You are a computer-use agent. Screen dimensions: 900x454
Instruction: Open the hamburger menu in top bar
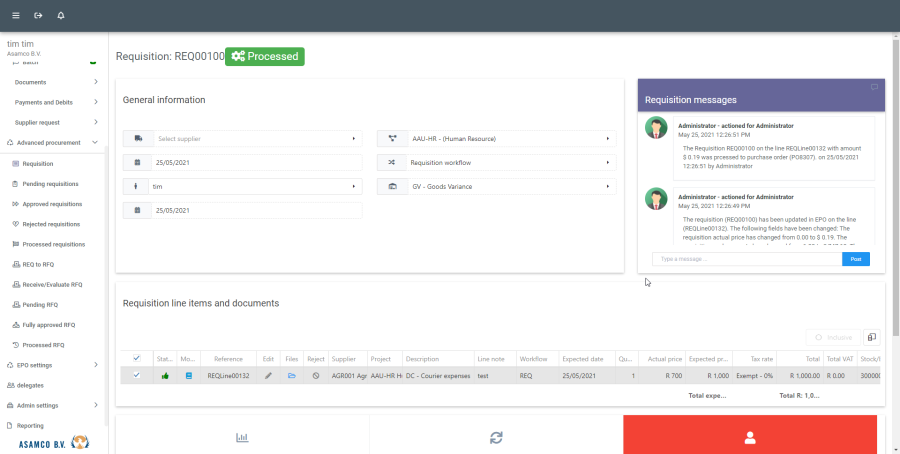coord(15,16)
